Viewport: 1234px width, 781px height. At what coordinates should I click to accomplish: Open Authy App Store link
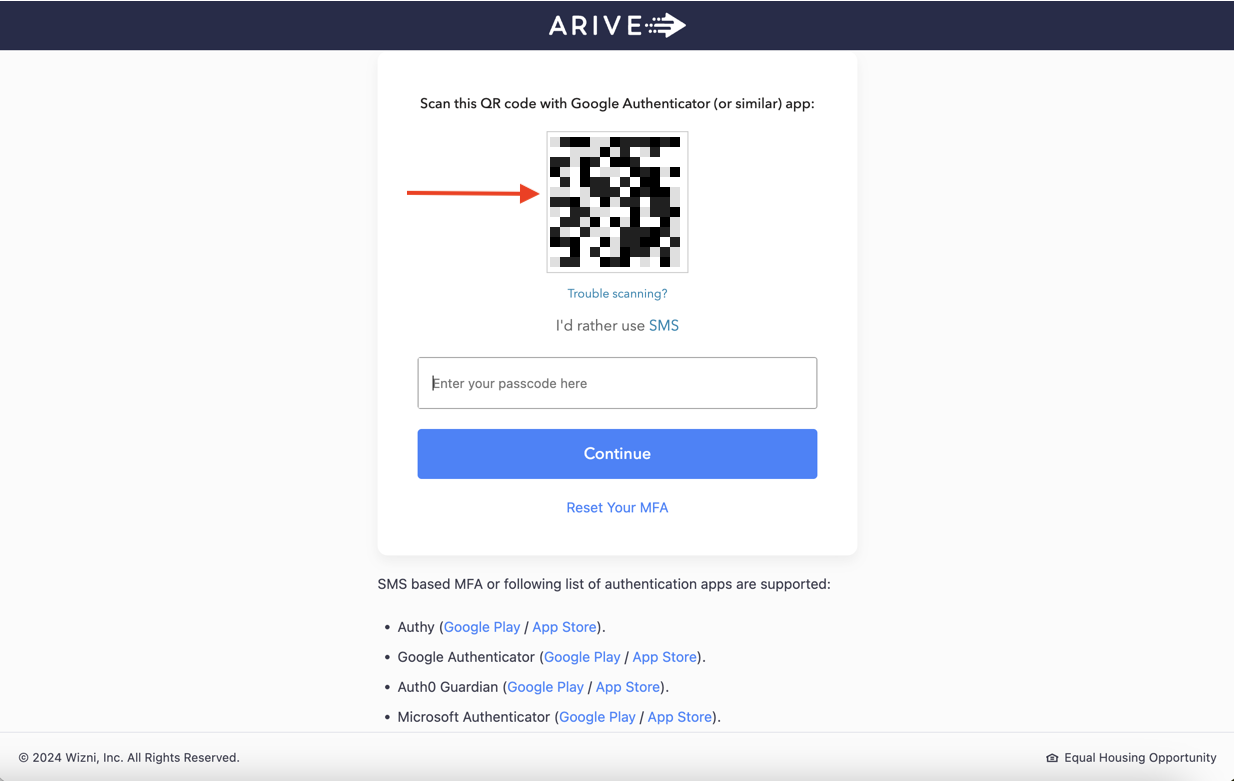click(x=564, y=627)
